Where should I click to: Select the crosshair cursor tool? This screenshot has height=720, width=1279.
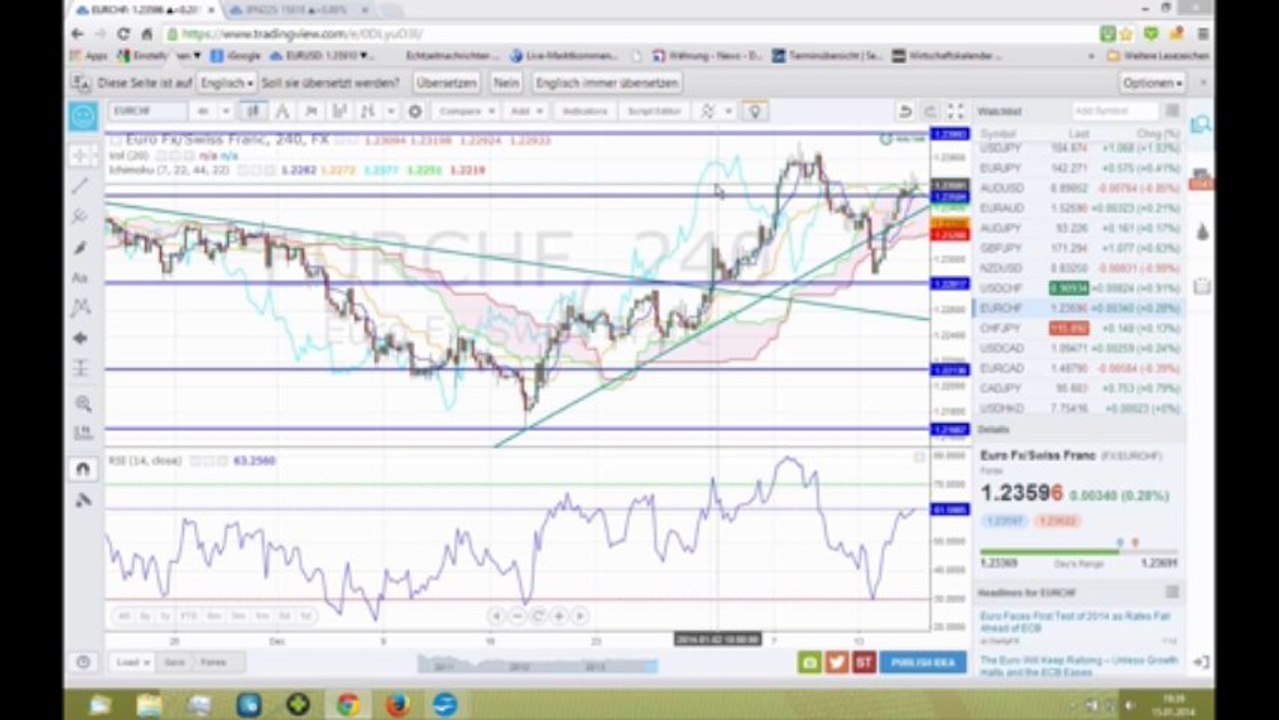tap(82, 155)
